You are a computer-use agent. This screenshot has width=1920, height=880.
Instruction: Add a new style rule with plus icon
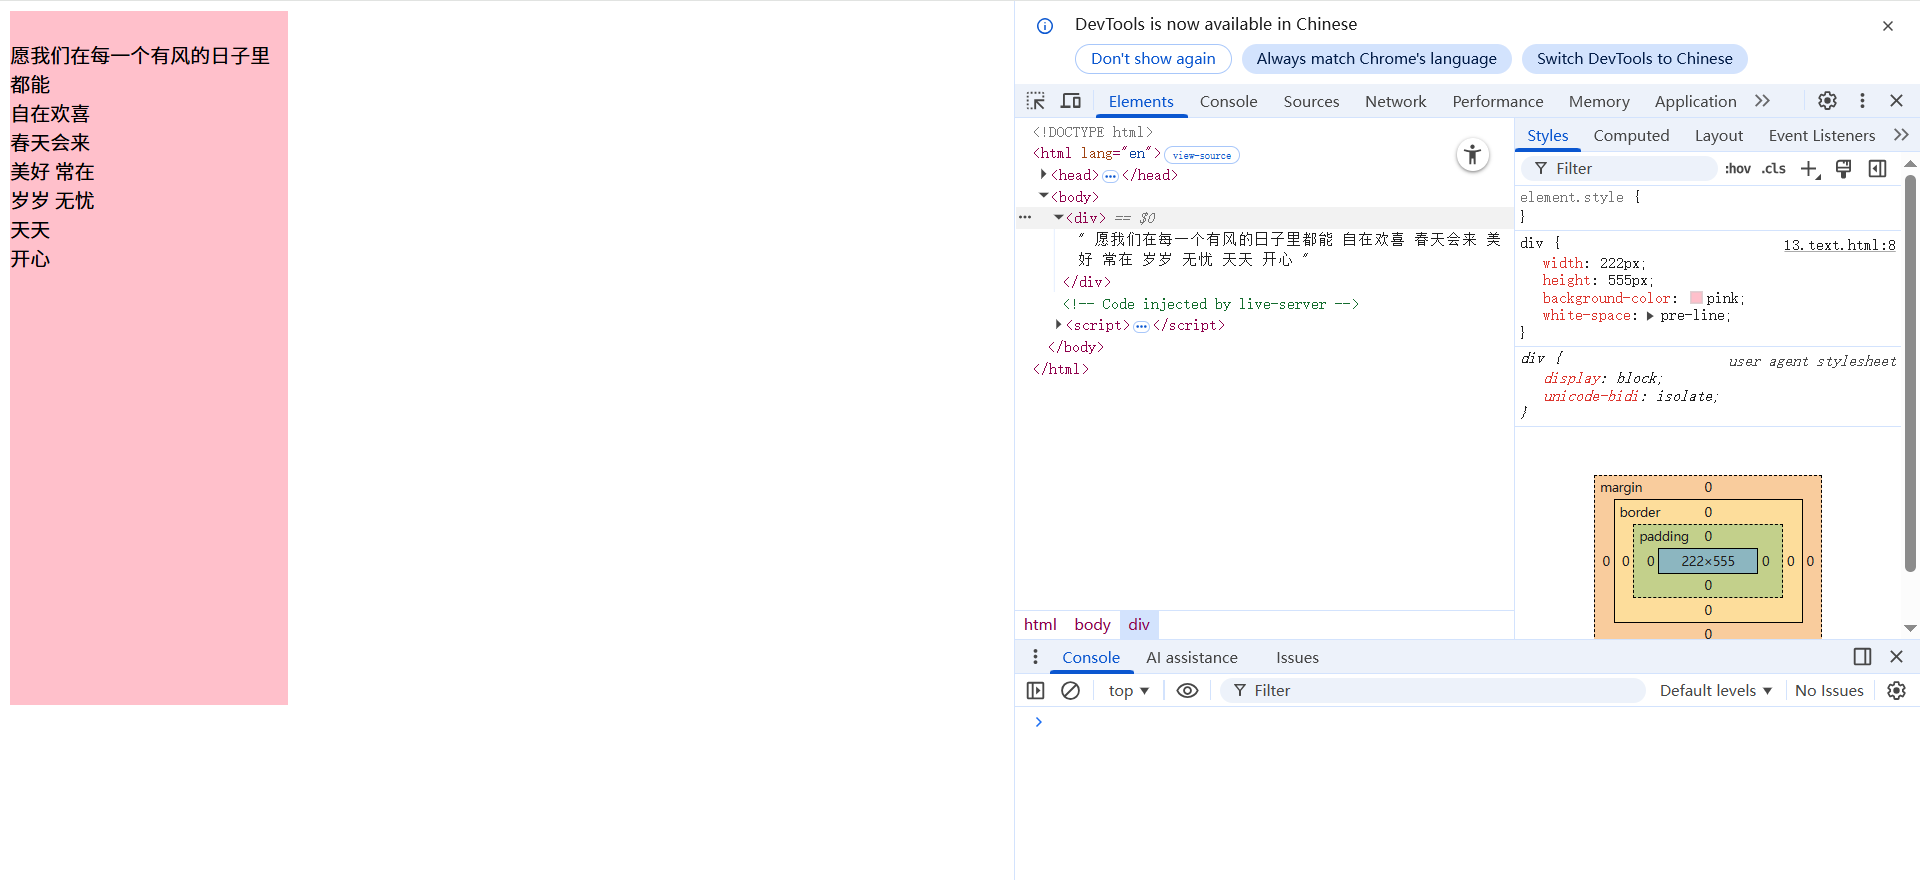(x=1810, y=169)
